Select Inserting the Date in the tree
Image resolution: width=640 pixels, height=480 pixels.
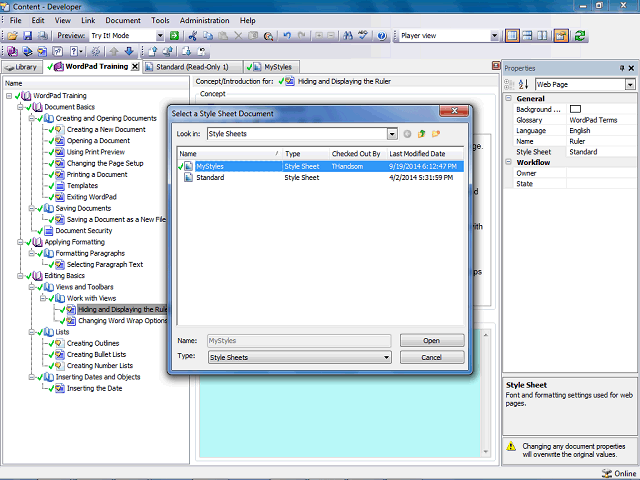click(x=94, y=389)
